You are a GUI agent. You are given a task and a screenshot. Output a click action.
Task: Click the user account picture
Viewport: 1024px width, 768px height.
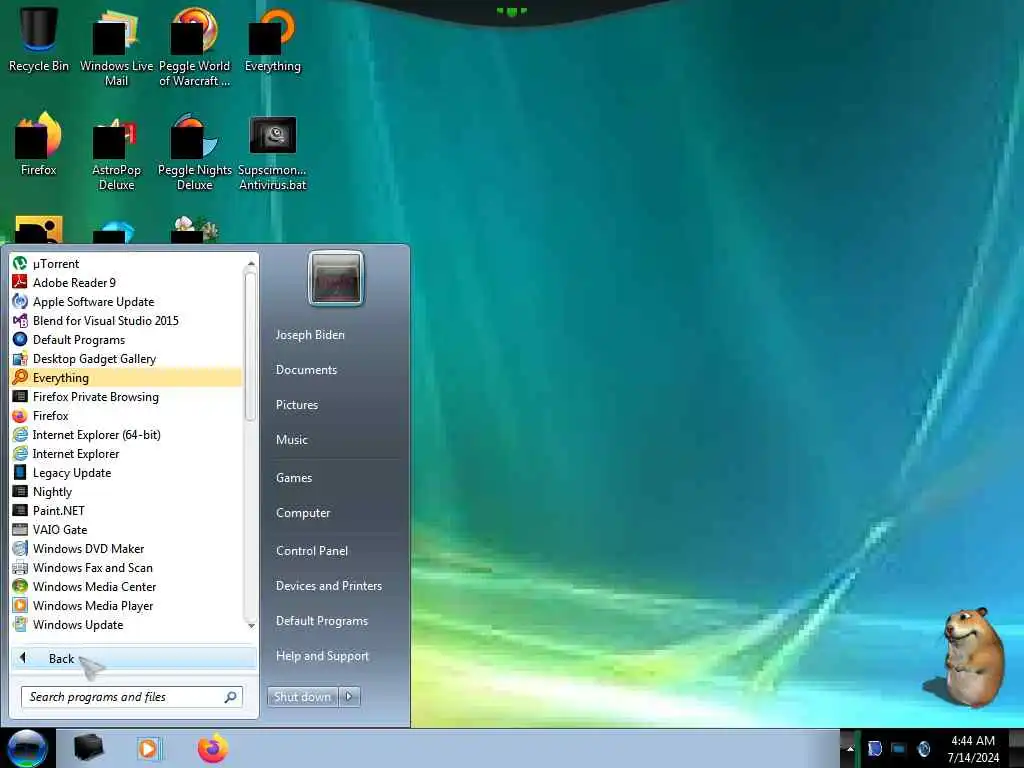(x=336, y=278)
